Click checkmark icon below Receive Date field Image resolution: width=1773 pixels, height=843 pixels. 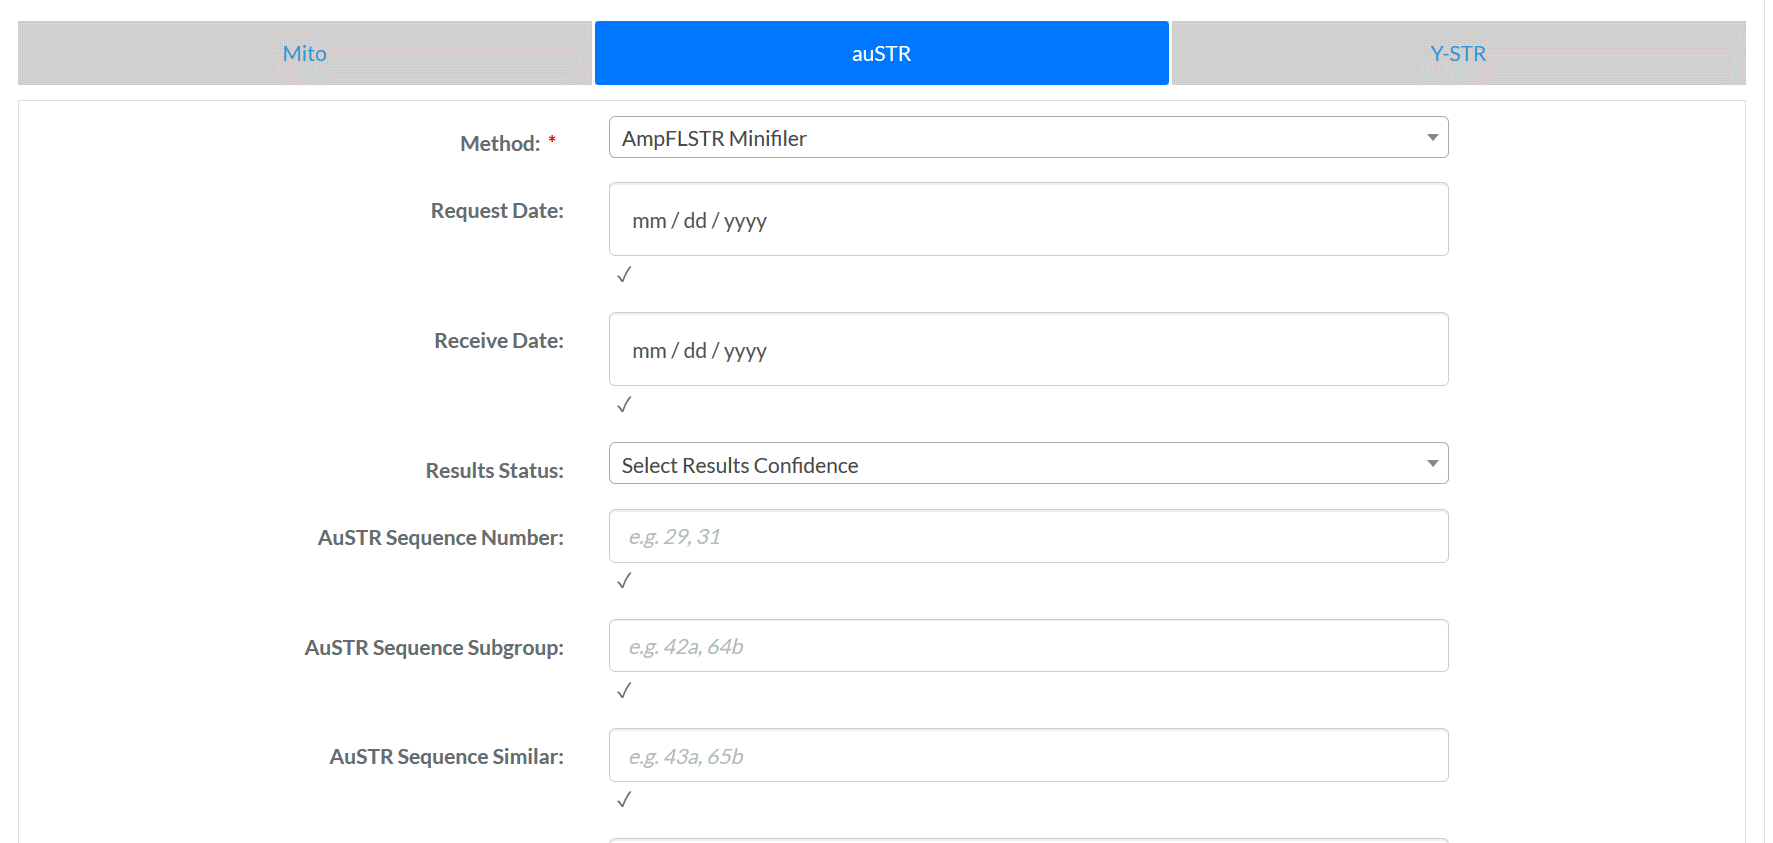coord(624,404)
